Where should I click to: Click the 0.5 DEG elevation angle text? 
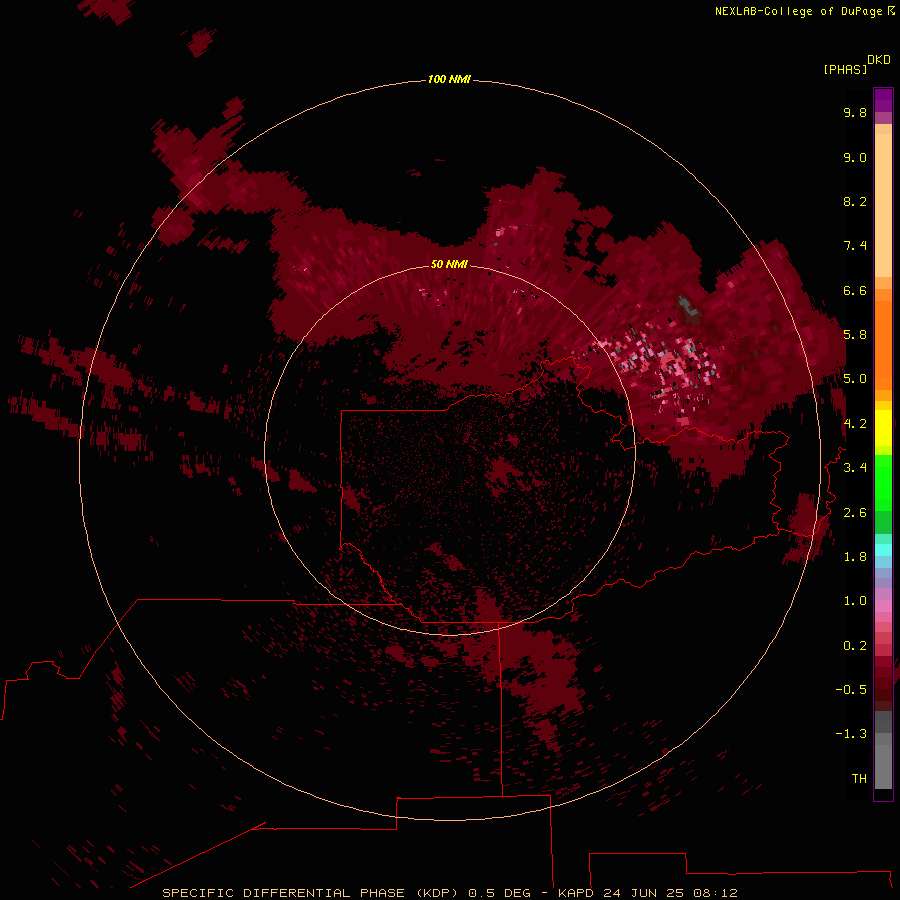(499, 893)
